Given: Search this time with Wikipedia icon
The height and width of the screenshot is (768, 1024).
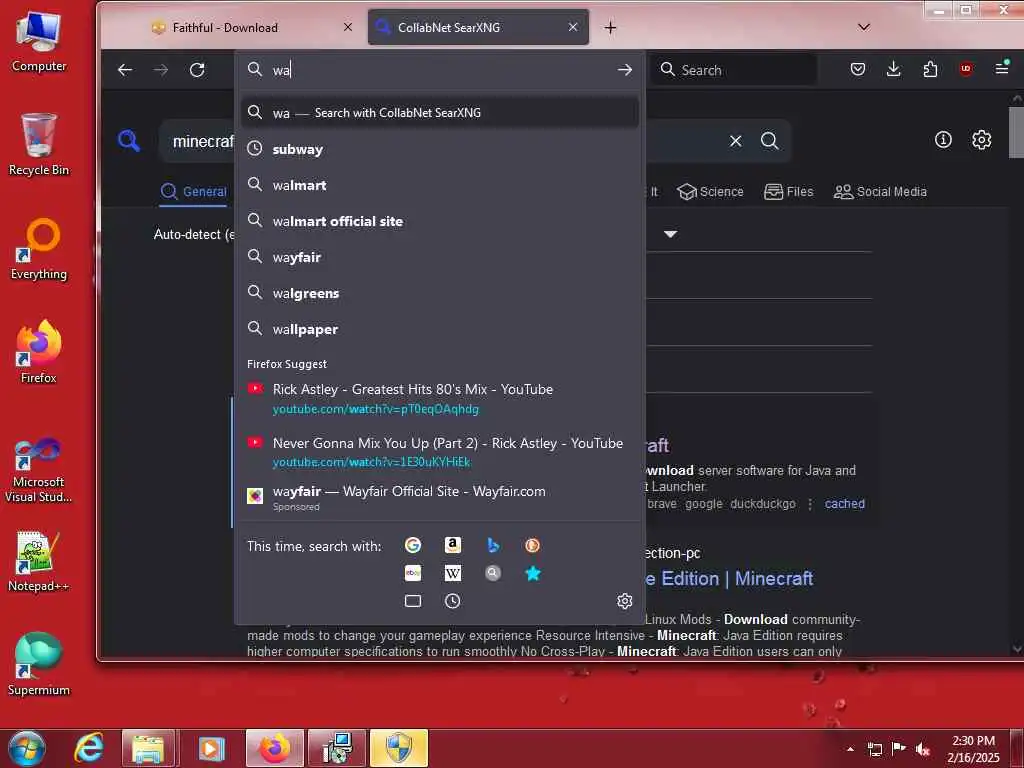Looking at the screenshot, I should 453,573.
